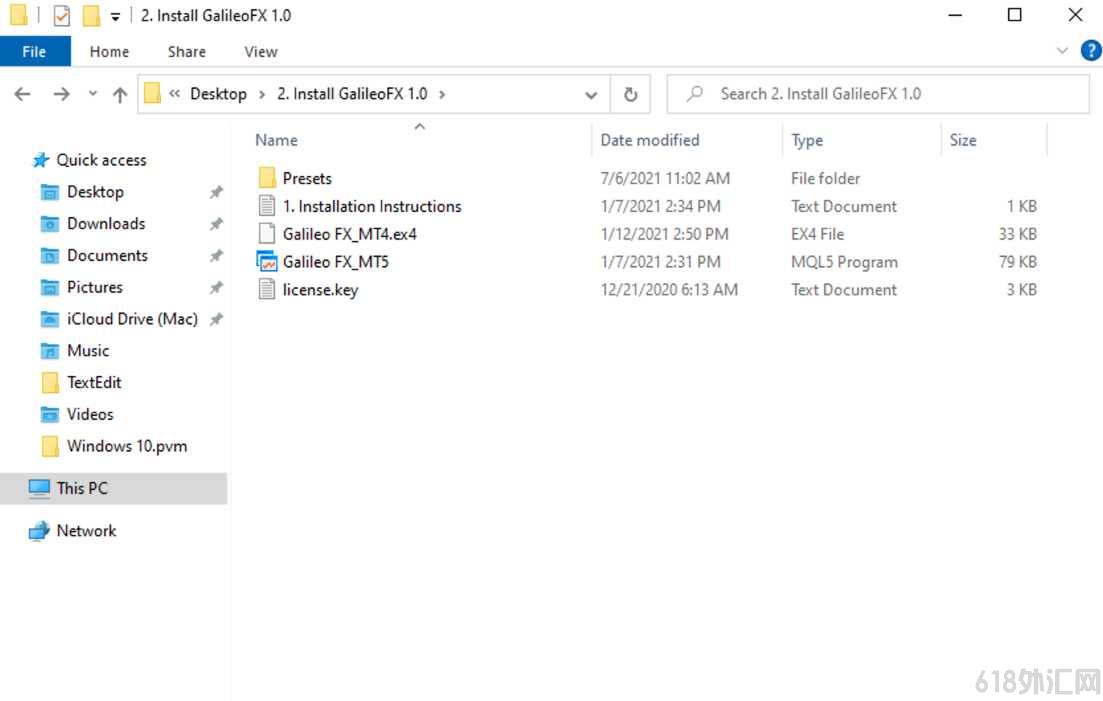Click the Network icon in navigation pane
The height and width of the screenshot is (701, 1103).
(x=39, y=531)
